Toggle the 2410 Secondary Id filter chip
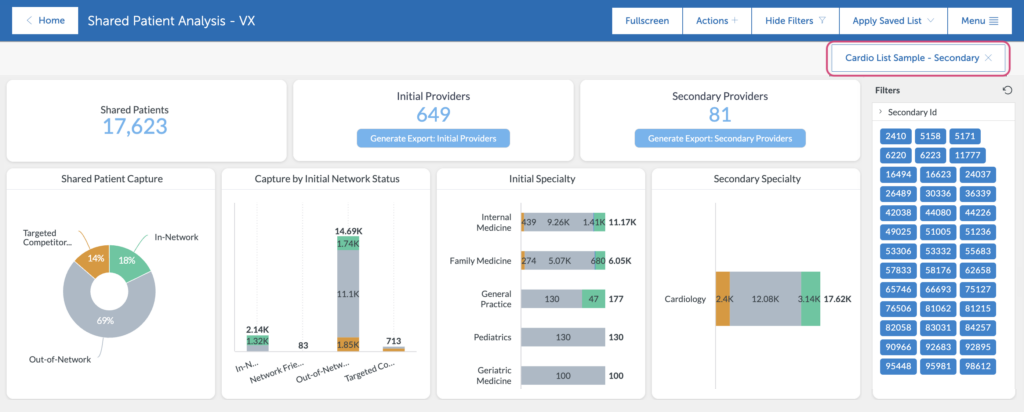This screenshot has width=1024, height=412. 896,136
